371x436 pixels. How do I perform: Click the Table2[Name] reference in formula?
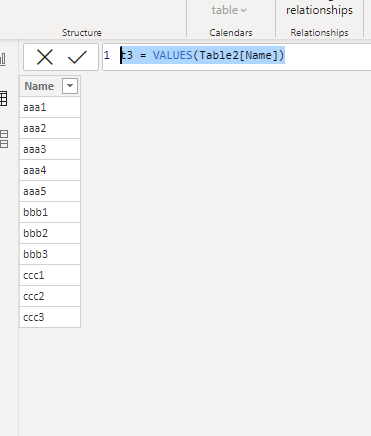(x=238, y=55)
